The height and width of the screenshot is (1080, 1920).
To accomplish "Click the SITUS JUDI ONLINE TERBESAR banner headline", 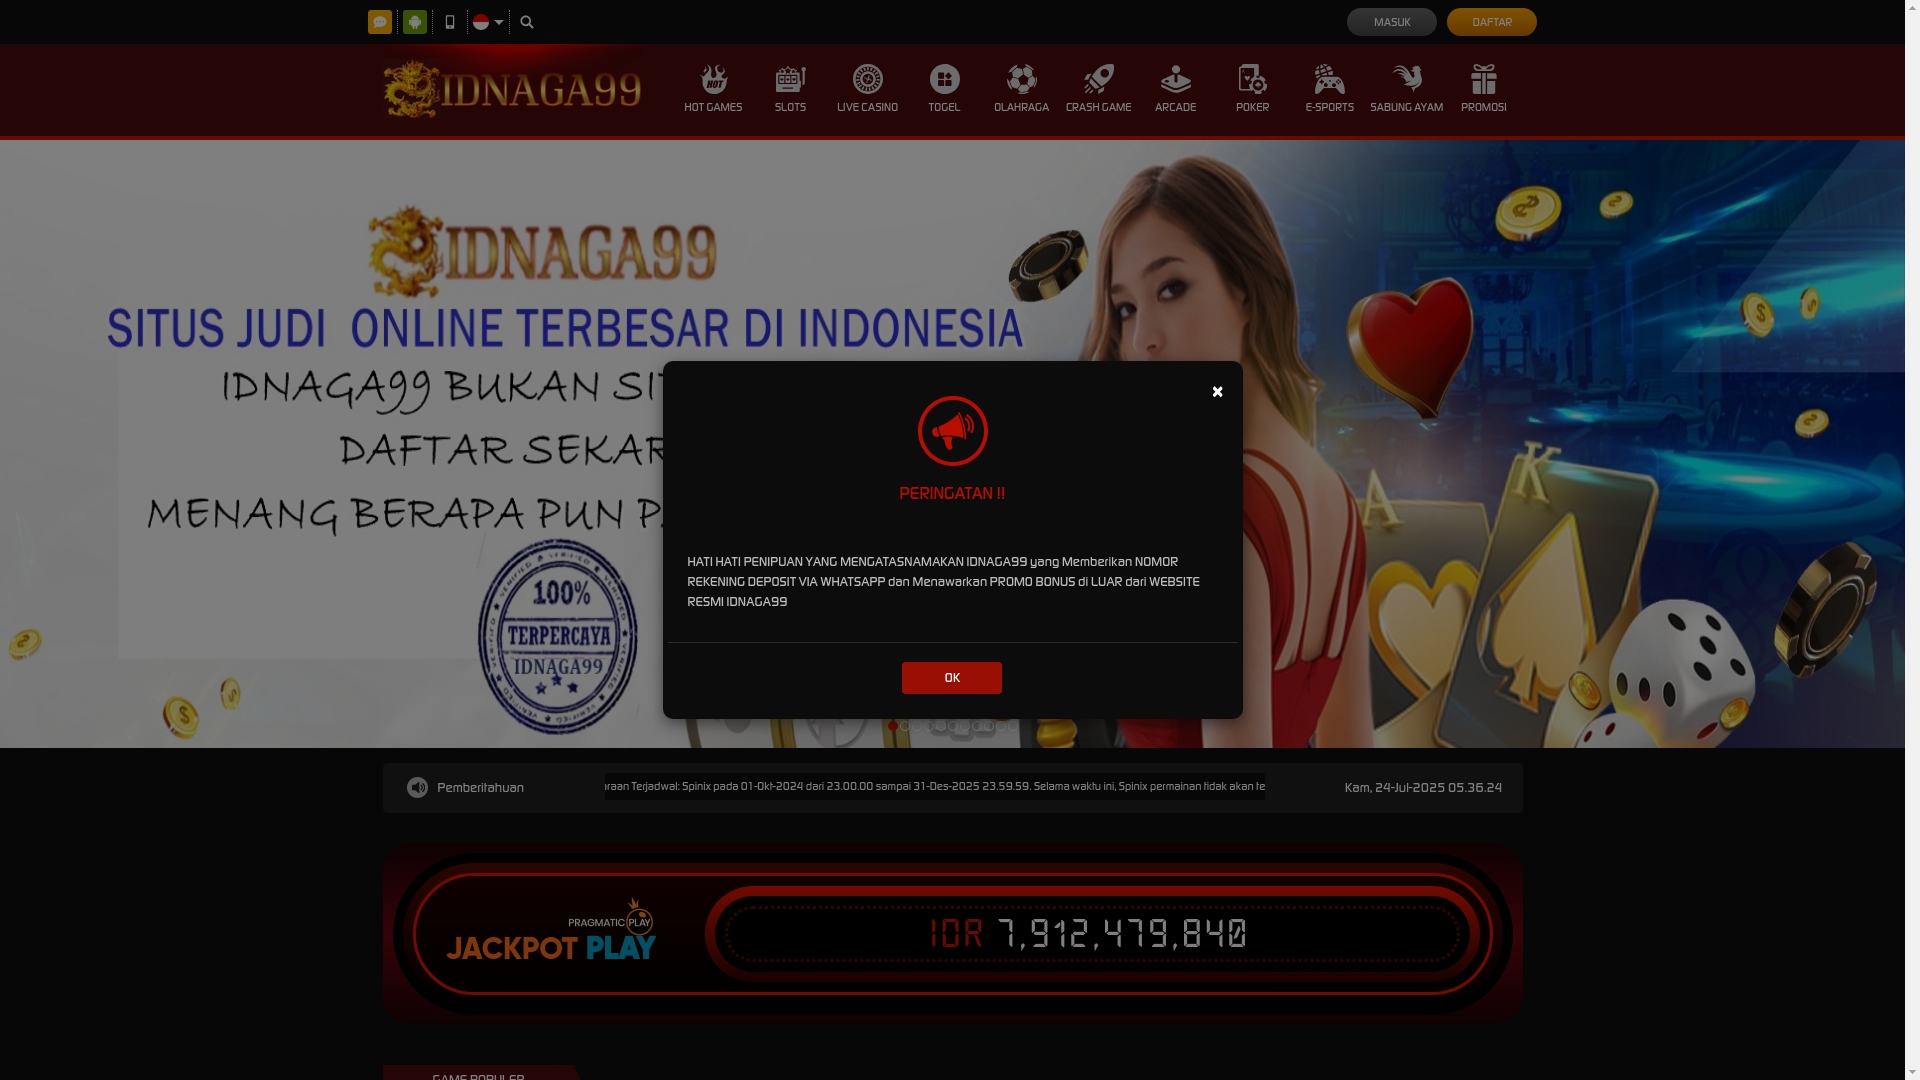I will [565, 328].
